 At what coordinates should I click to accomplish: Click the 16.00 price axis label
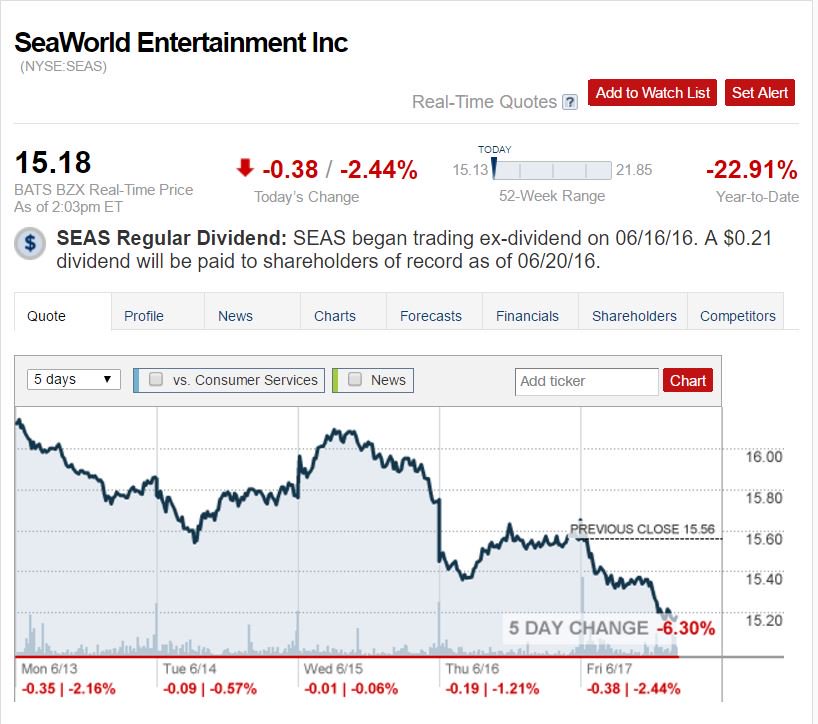pyautogui.click(x=764, y=457)
